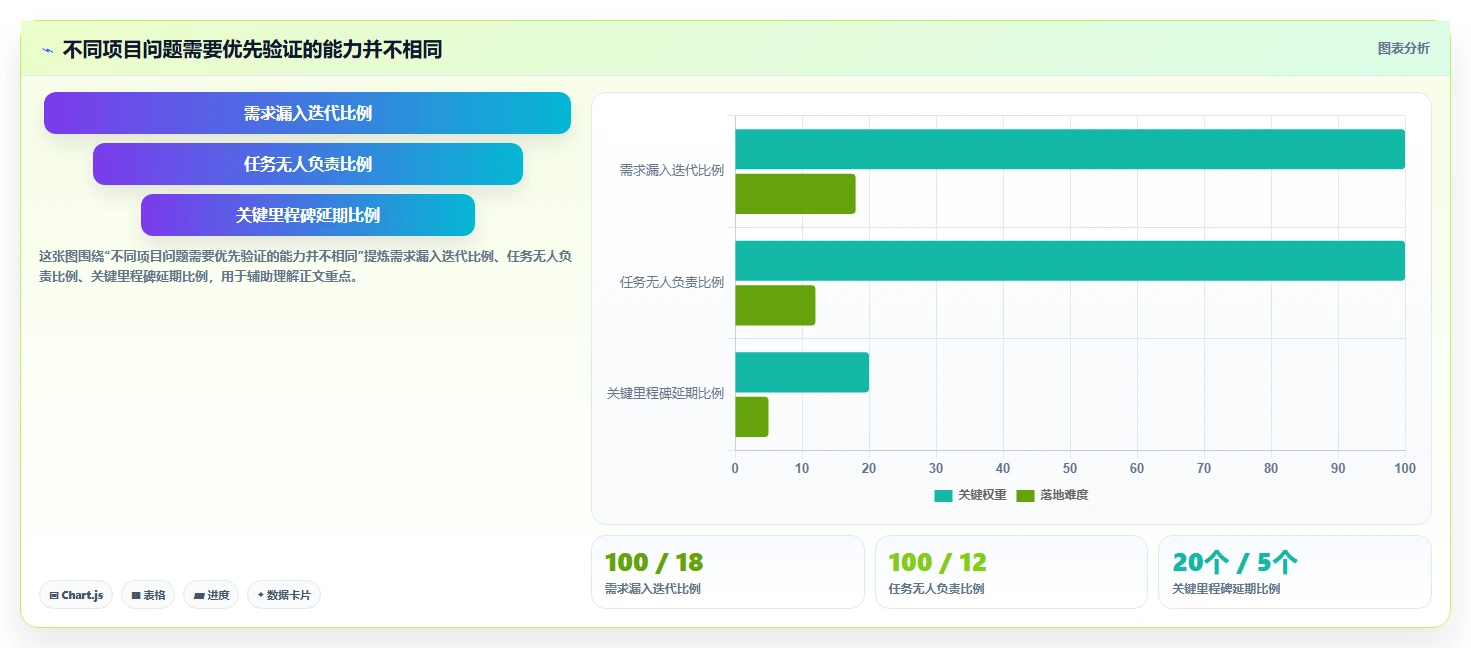Click the teal 任务无人负责比例 bar

pos(1070,260)
